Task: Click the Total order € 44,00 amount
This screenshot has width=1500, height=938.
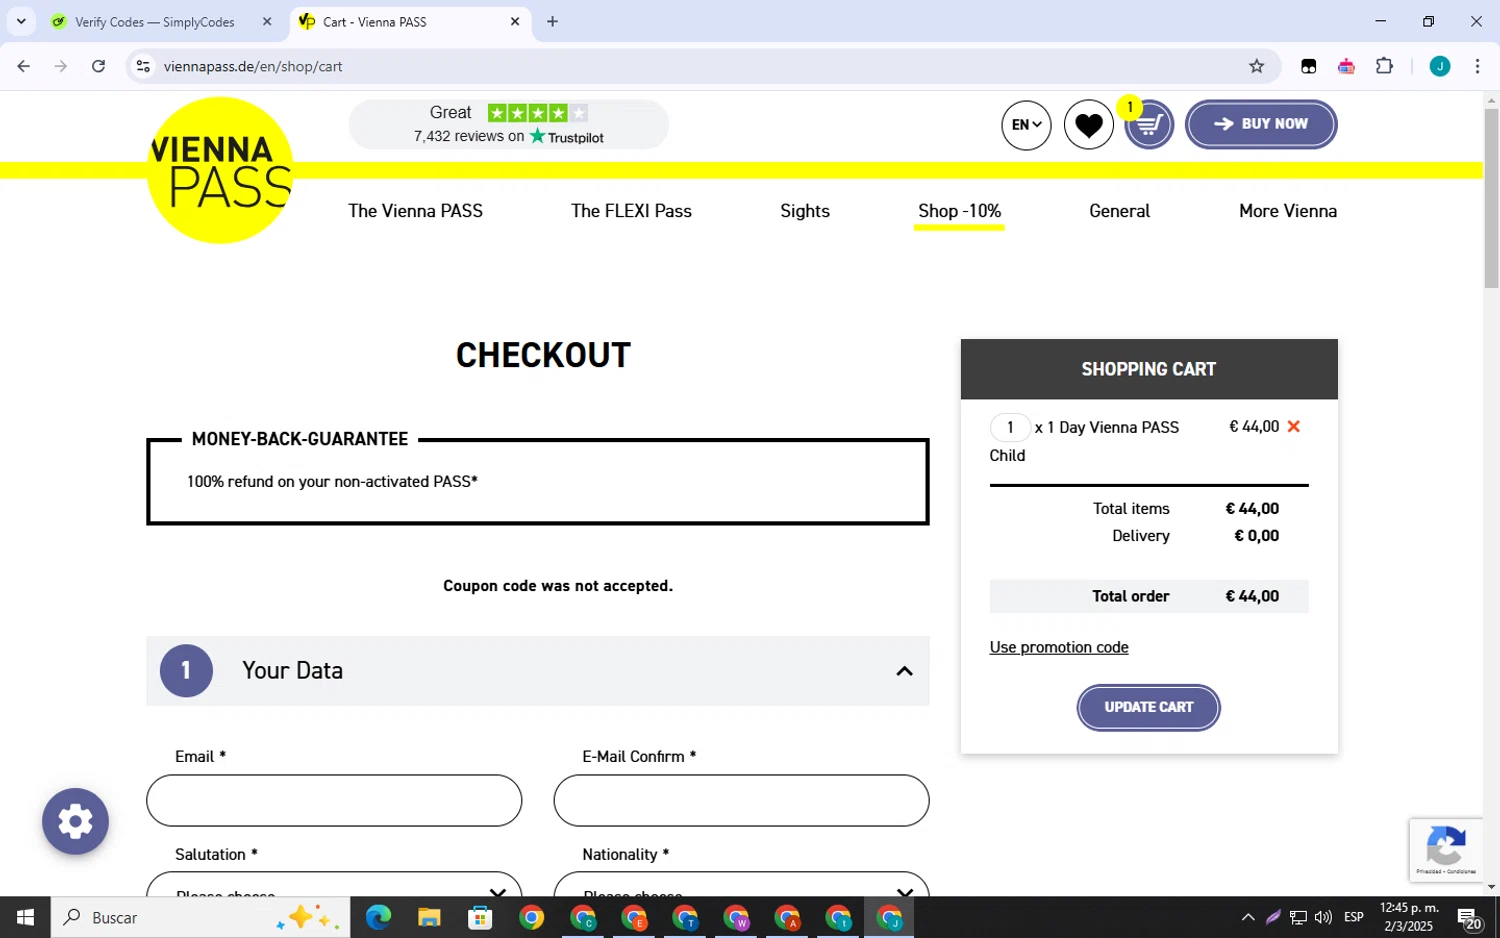Action: coord(1252,596)
